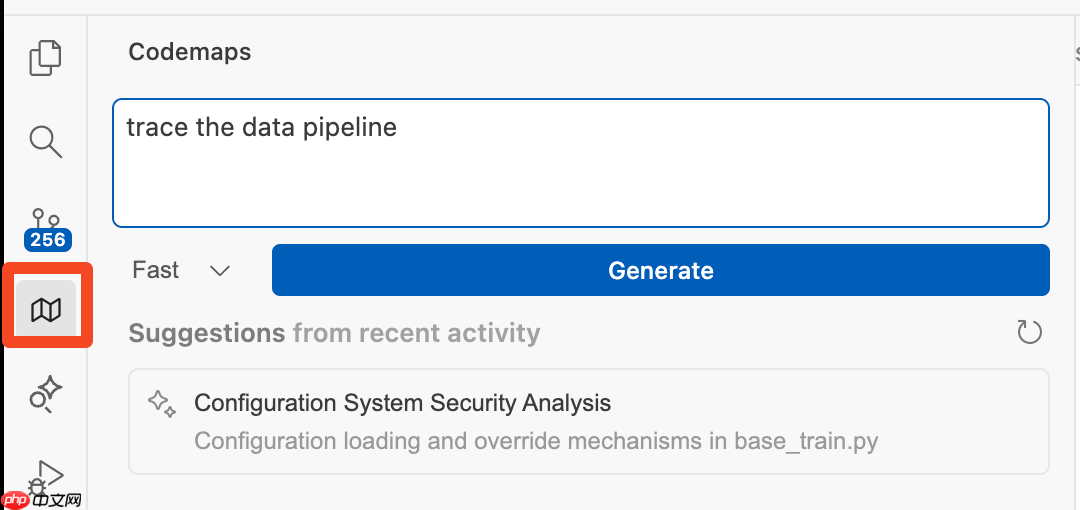Image resolution: width=1080 pixels, height=510 pixels.
Task: Click the 256 pending changes badge
Action: [47, 240]
